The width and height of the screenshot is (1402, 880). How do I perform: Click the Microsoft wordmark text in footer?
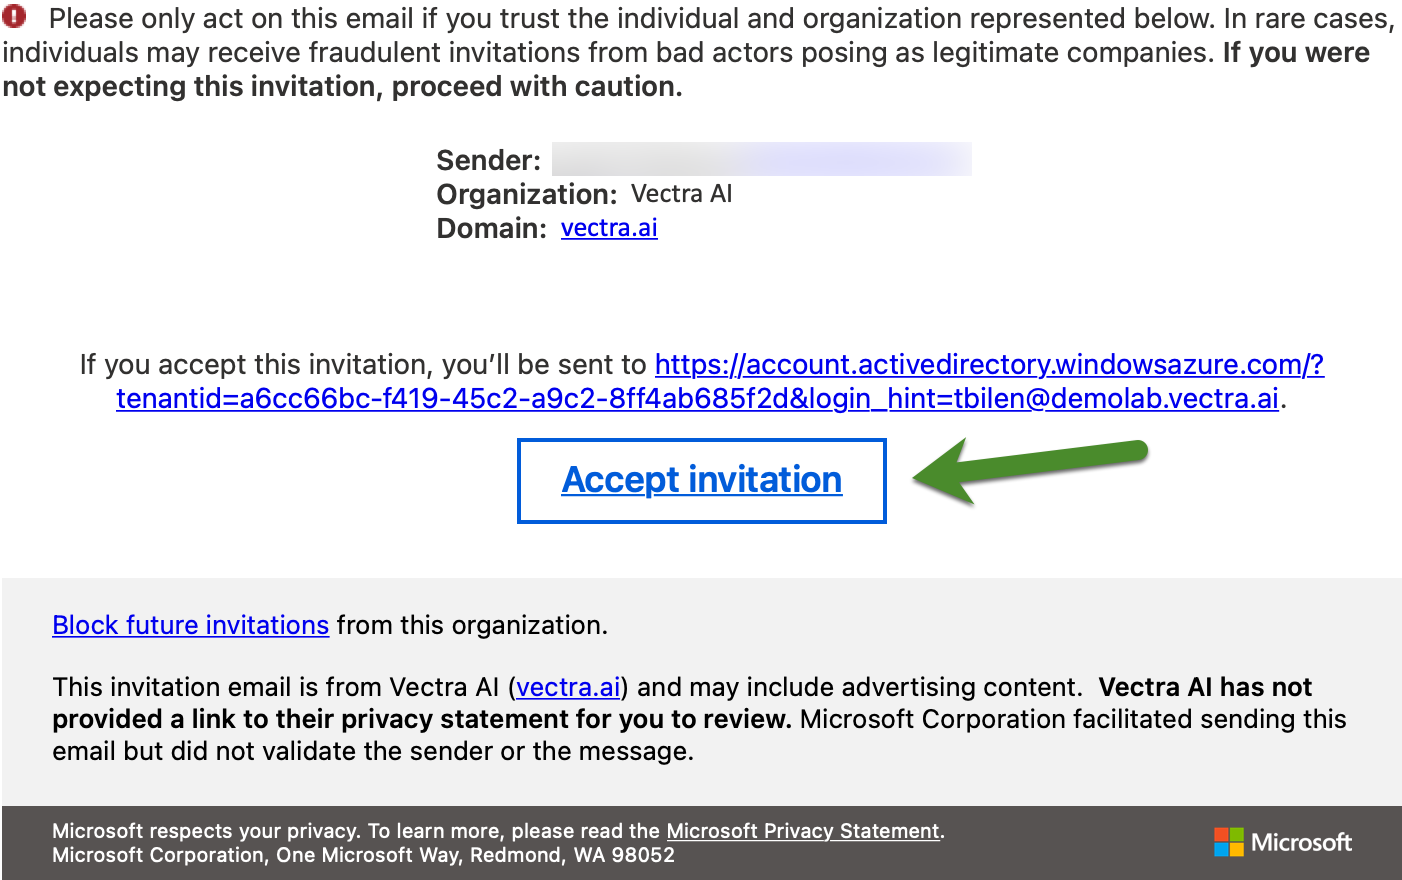pyautogui.click(x=1301, y=842)
